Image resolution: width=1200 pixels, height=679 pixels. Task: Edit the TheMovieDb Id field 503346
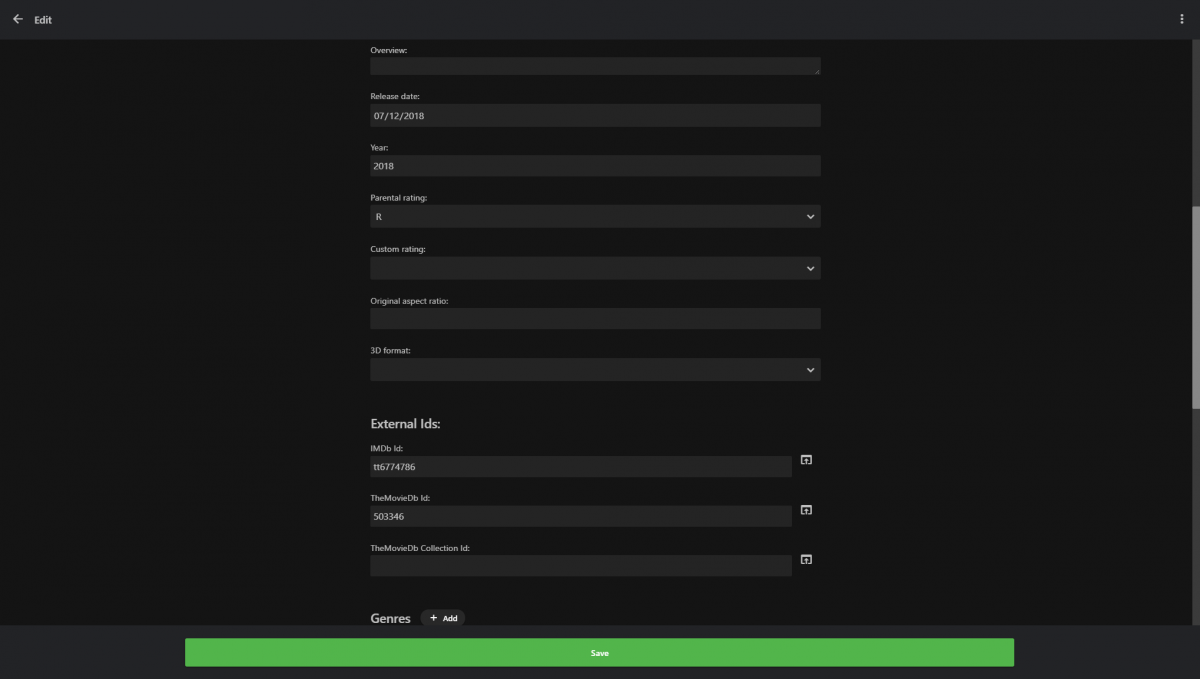(x=581, y=516)
